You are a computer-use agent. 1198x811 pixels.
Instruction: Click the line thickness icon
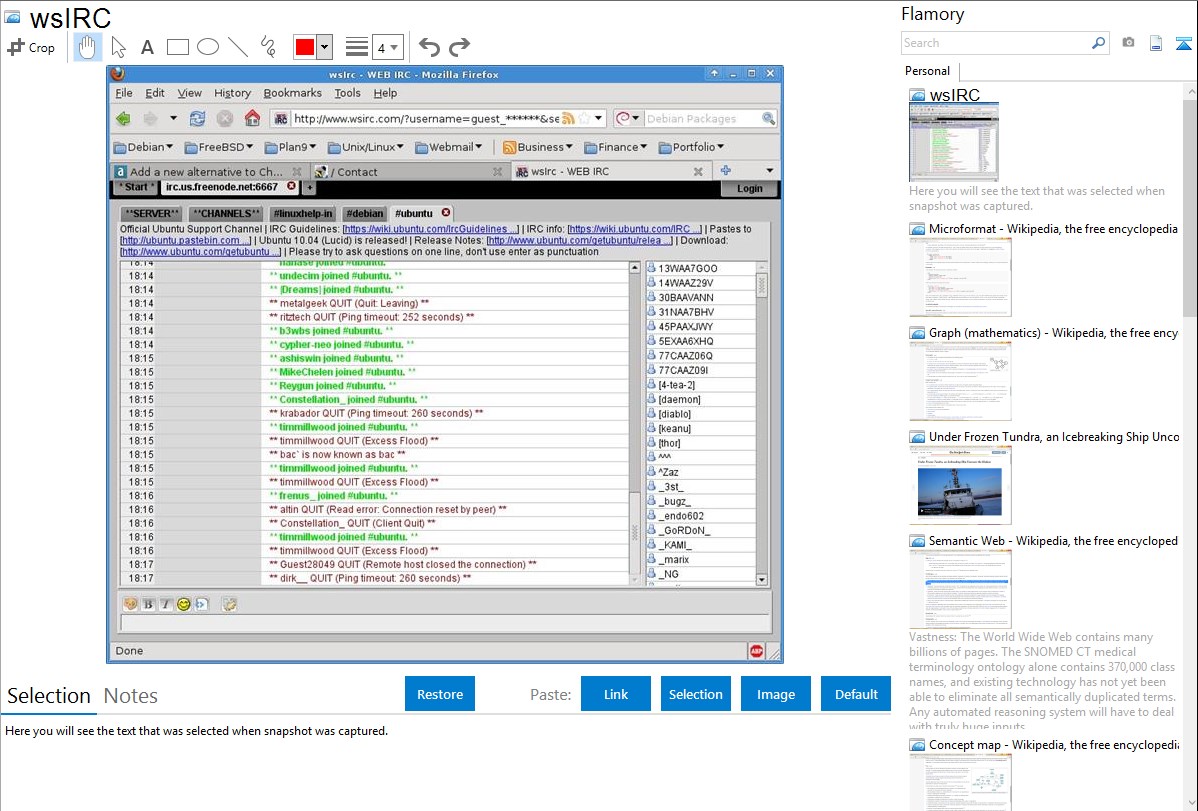(x=356, y=47)
